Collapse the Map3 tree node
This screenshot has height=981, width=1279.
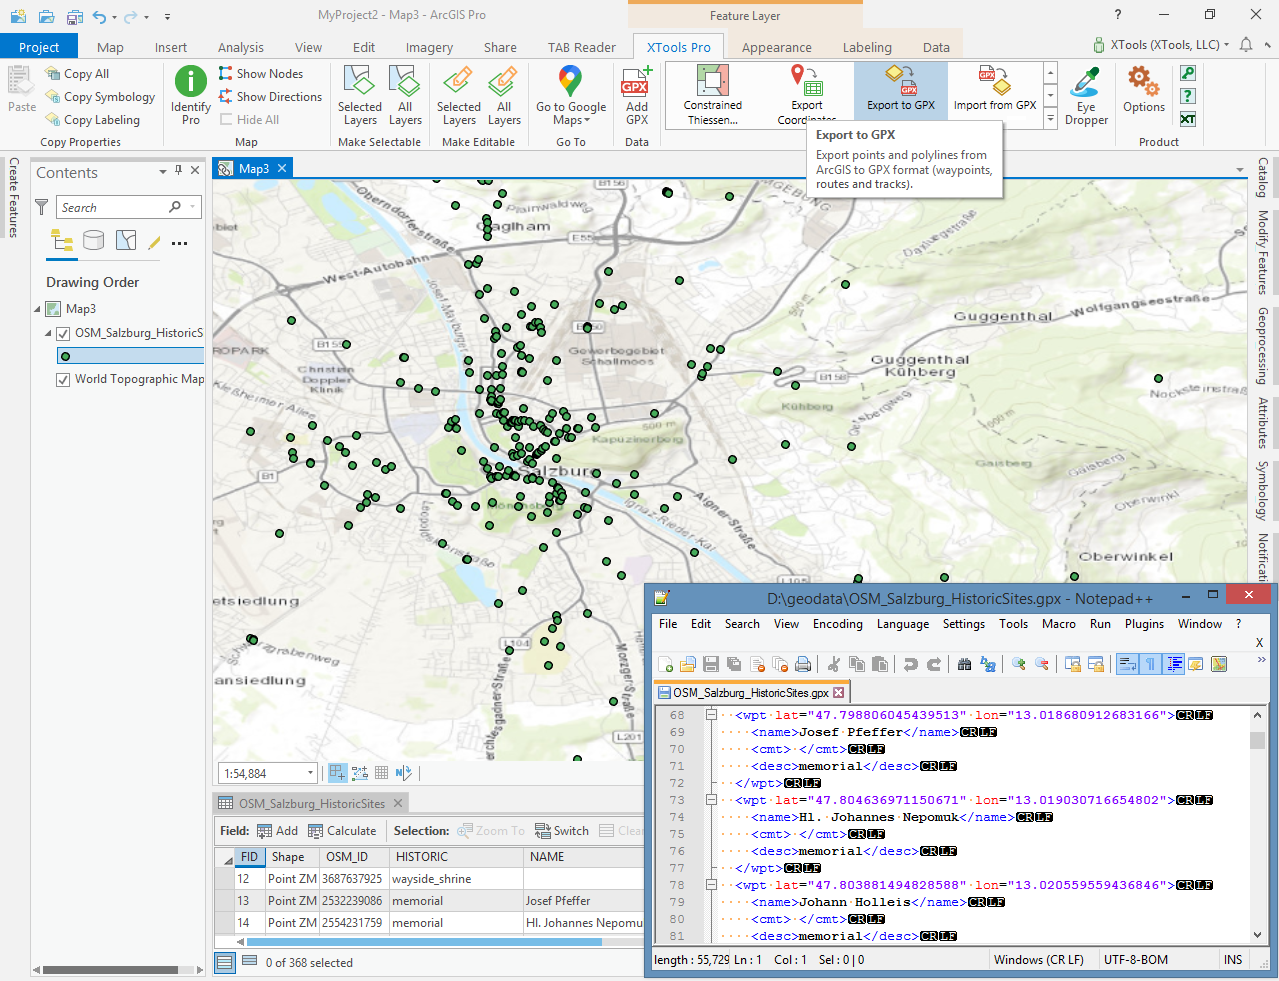pos(38,309)
